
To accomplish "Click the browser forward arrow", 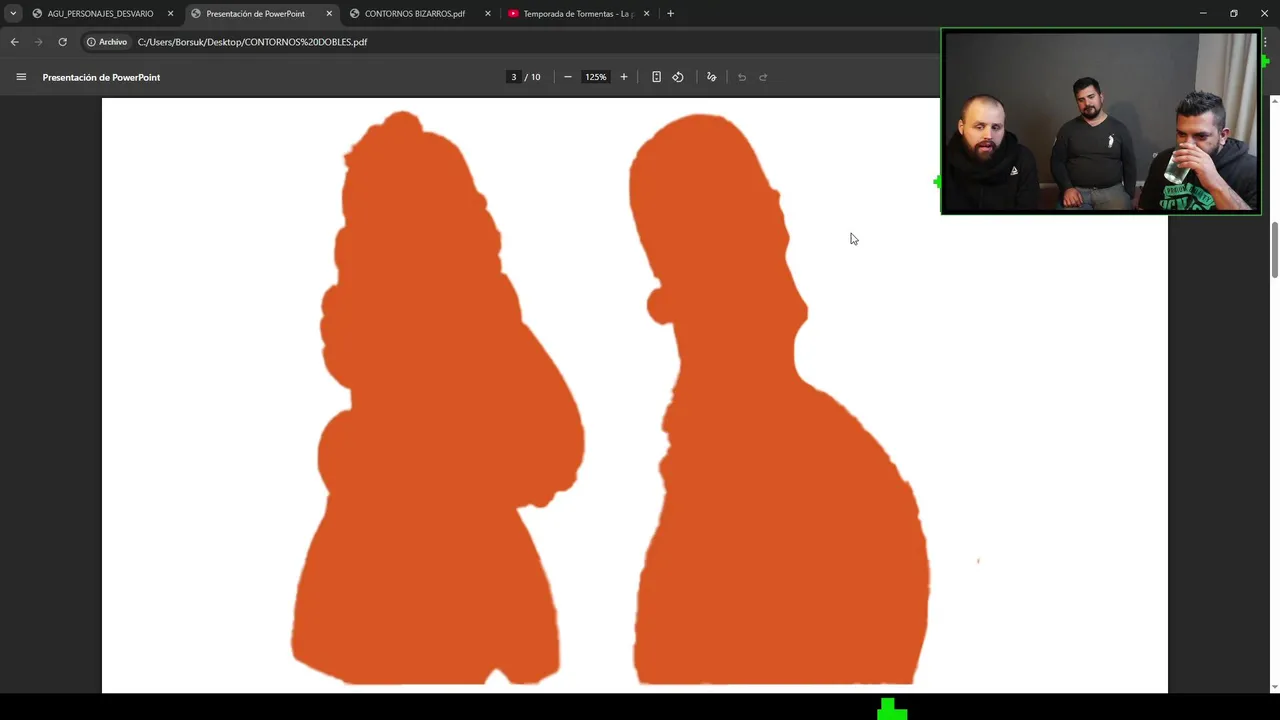I will pyautogui.click(x=38, y=42).
